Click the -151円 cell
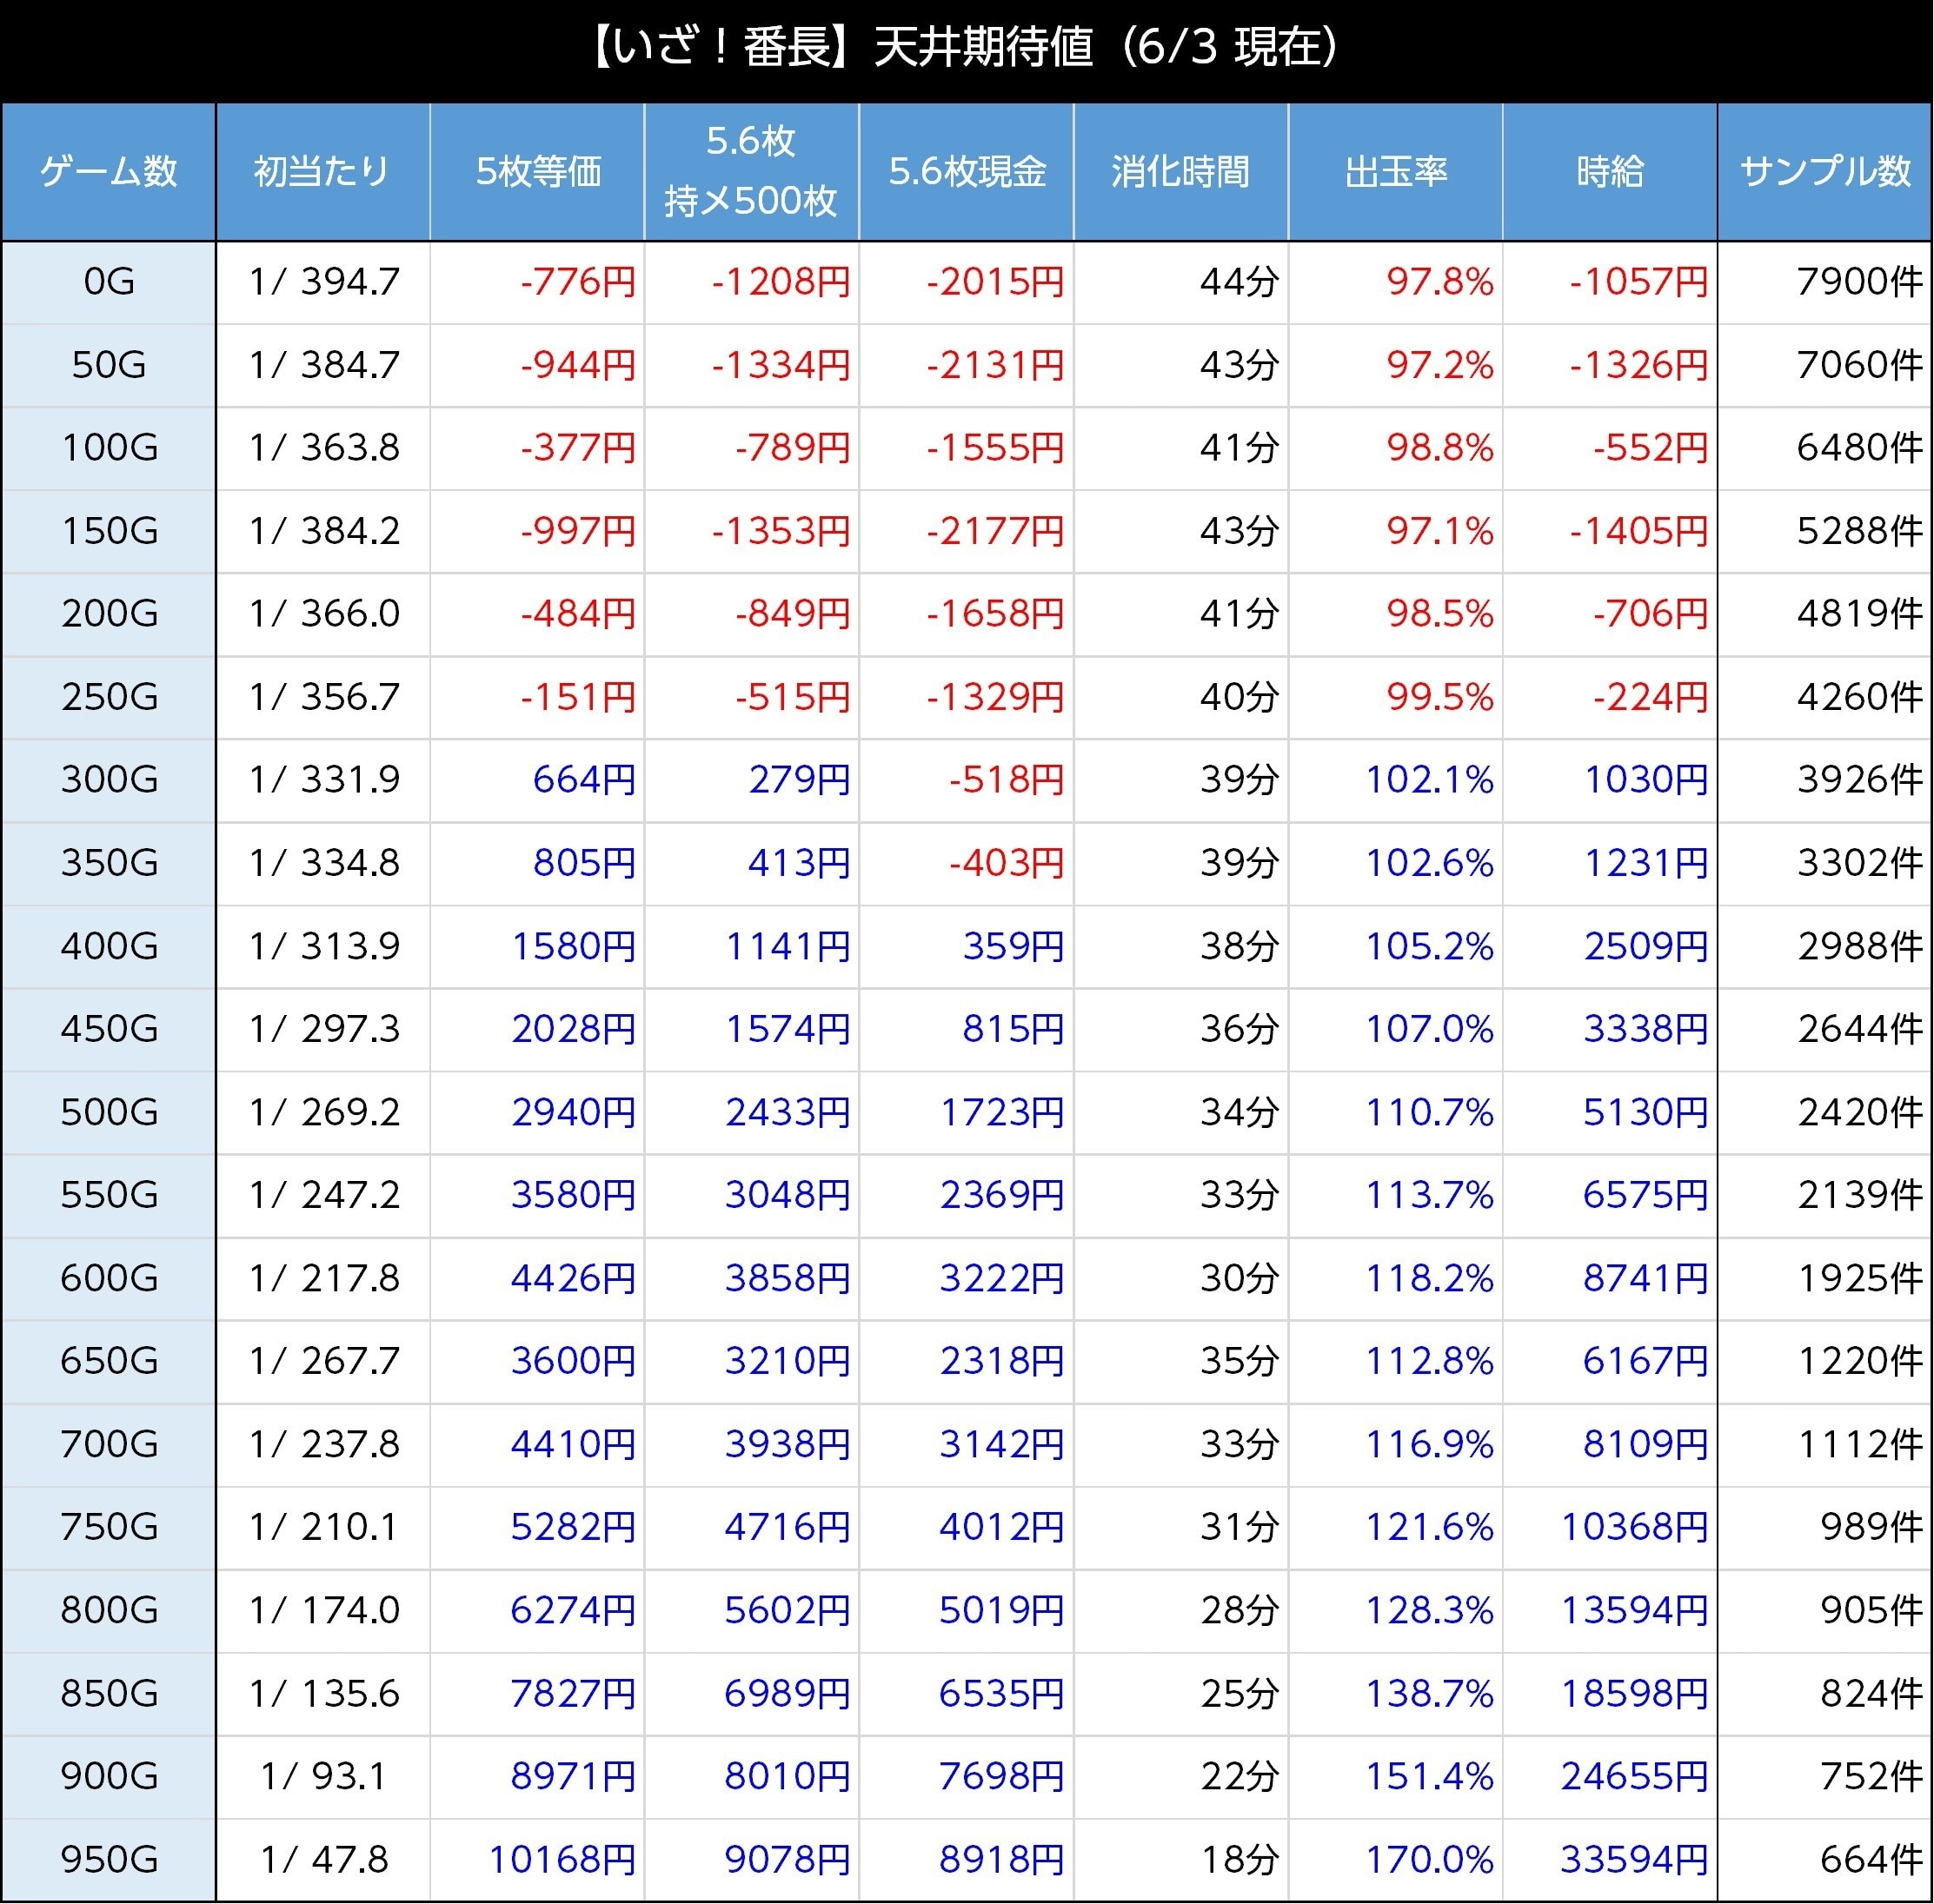The image size is (1934, 1904). (x=538, y=697)
